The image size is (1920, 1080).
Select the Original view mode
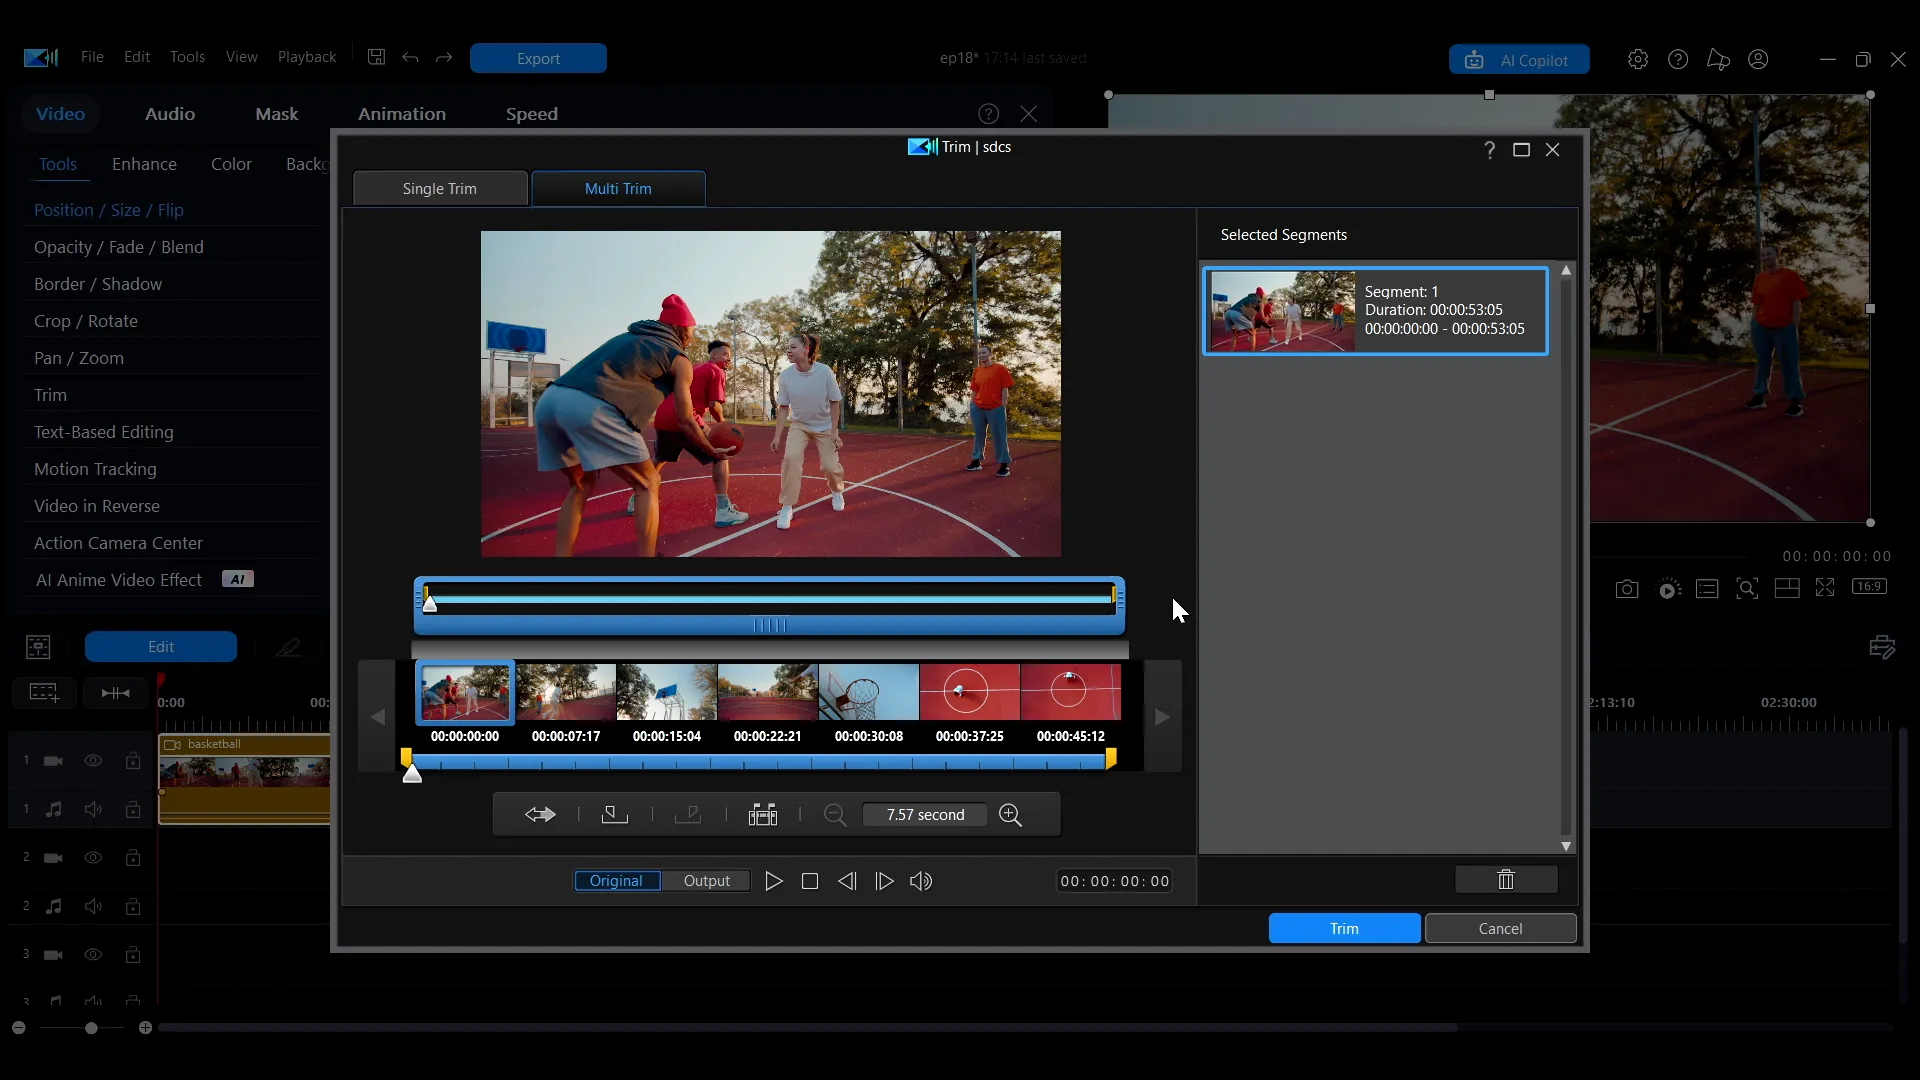click(616, 881)
